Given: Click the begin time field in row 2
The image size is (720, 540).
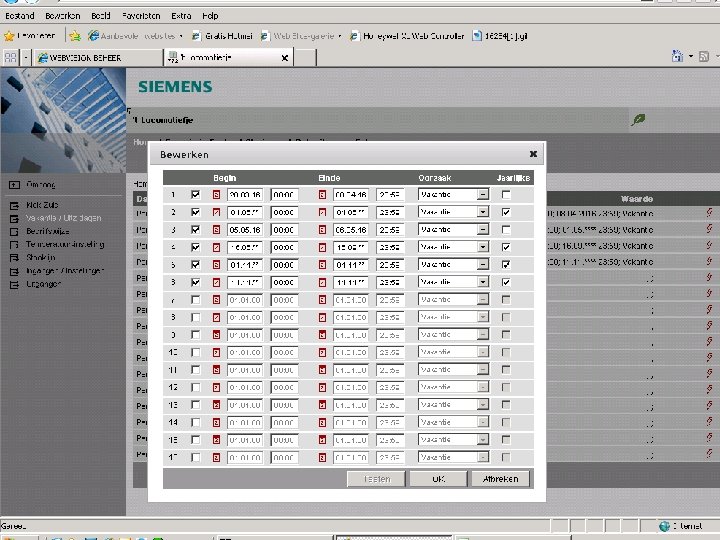Looking at the screenshot, I should click(x=284, y=212).
